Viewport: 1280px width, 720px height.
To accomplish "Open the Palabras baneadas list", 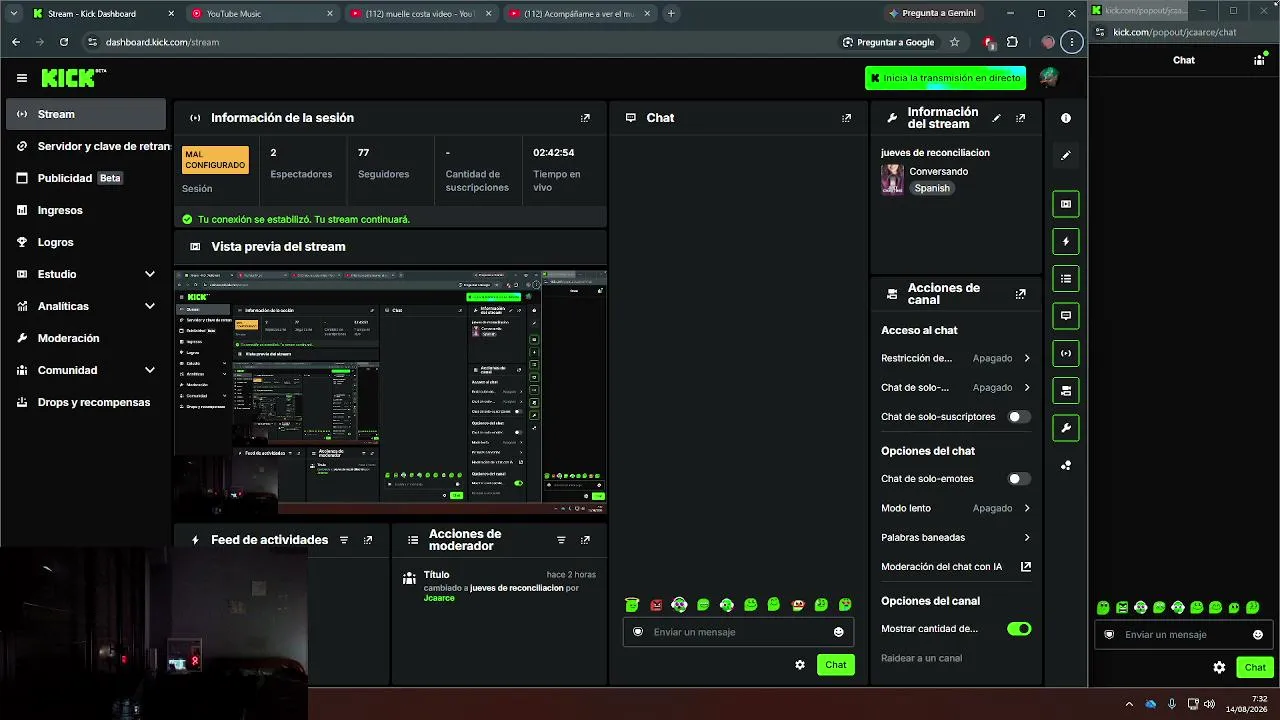I will click(x=955, y=538).
